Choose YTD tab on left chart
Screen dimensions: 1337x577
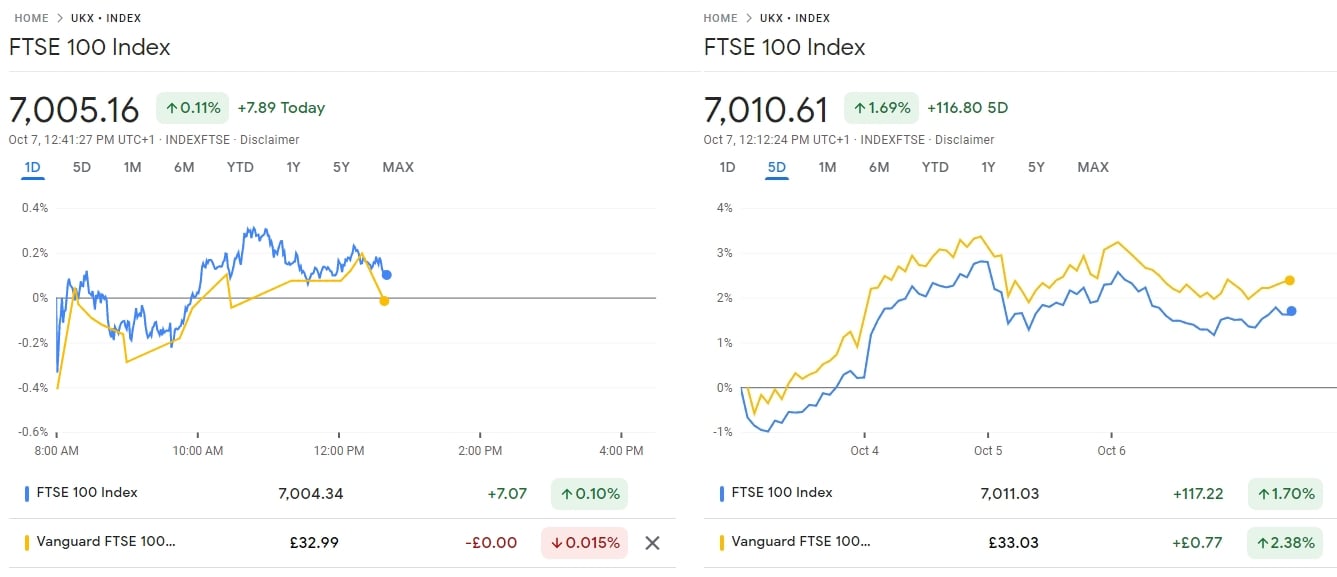[x=240, y=167]
